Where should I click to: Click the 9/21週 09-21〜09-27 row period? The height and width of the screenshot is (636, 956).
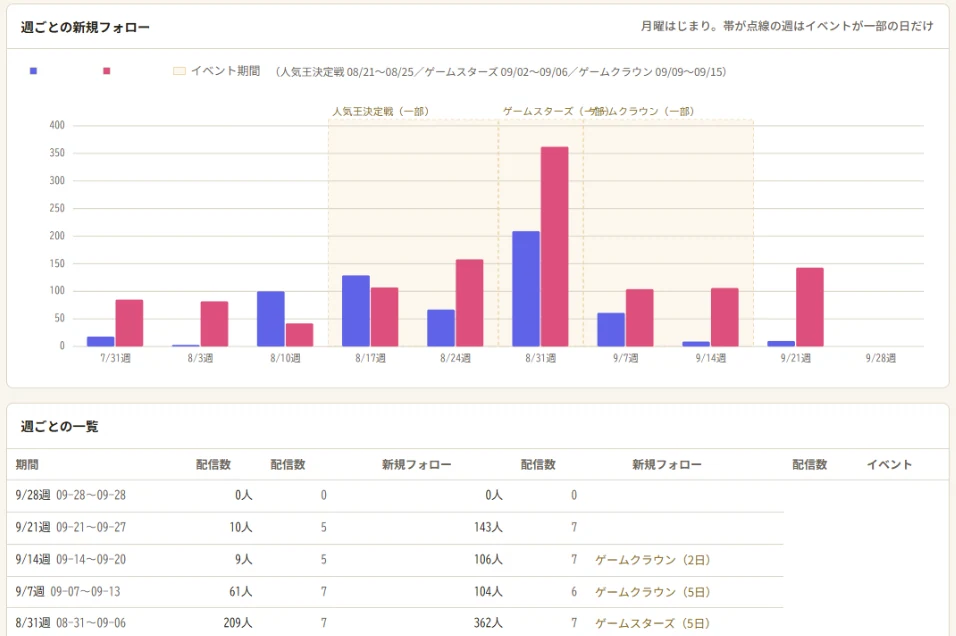click(x=71, y=527)
